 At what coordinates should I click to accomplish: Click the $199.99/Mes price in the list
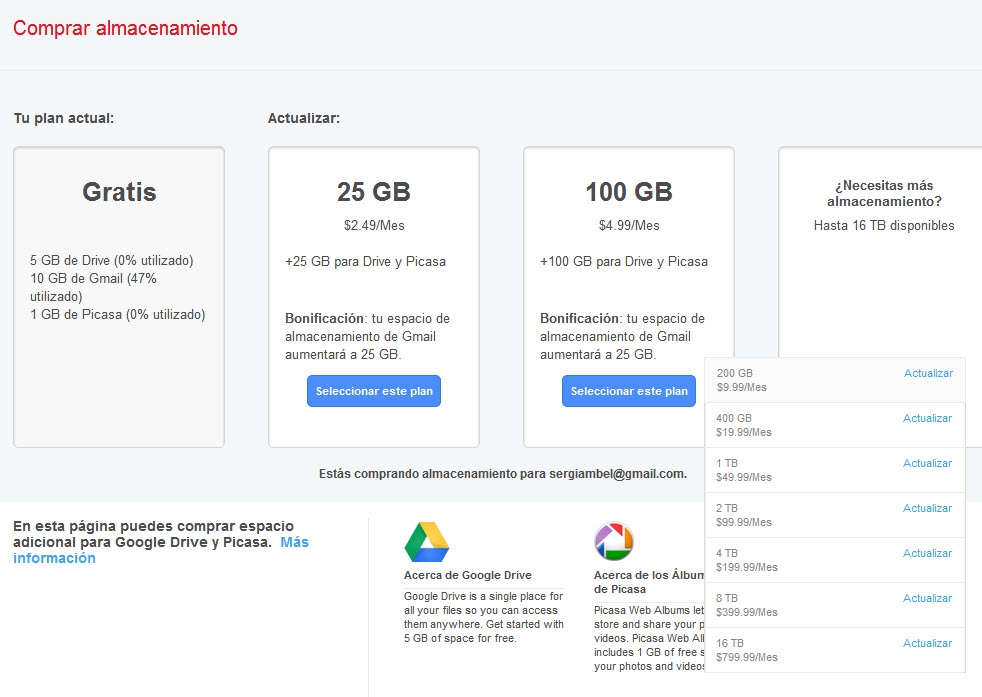pos(747,567)
